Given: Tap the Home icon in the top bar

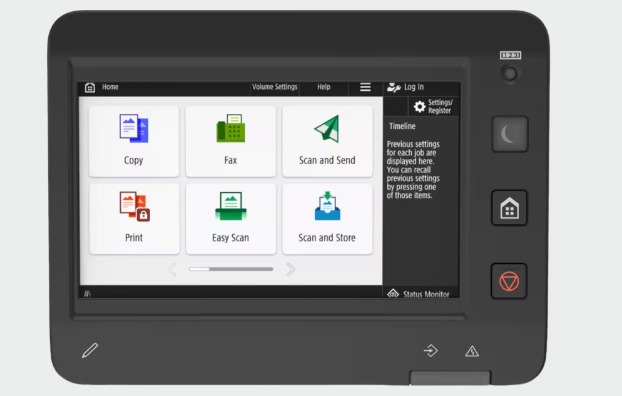Looking at the screenshot, I should [x=90, y=87].
